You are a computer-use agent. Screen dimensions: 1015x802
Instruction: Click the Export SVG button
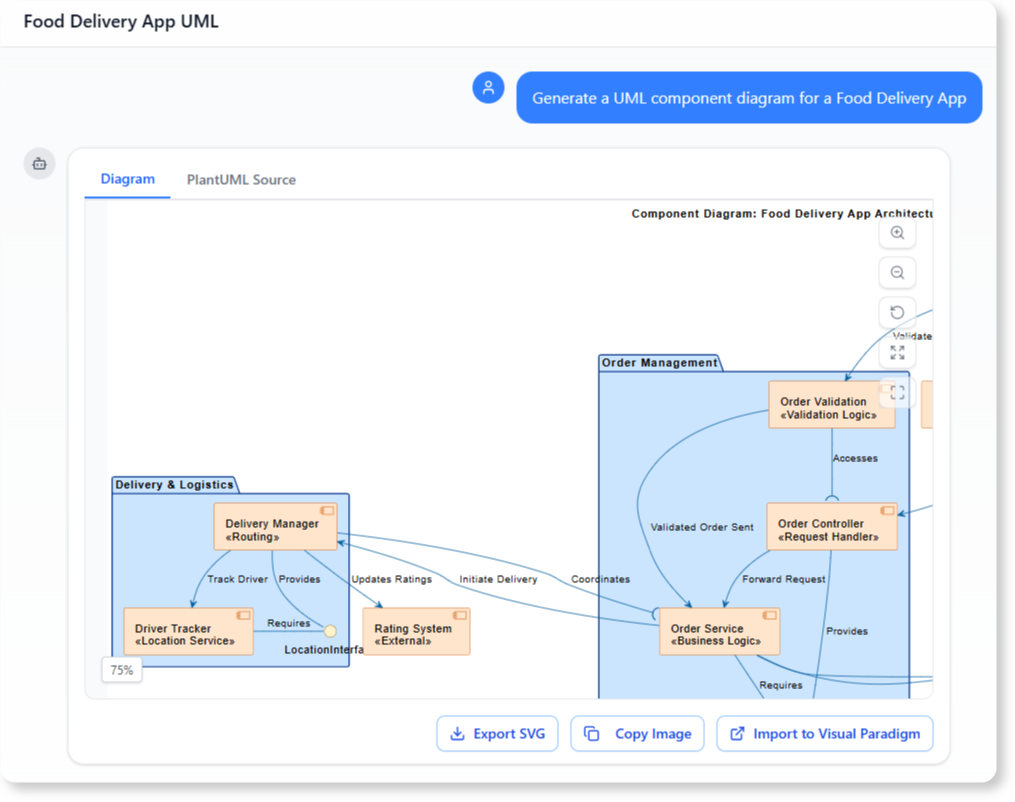[497, 733]
